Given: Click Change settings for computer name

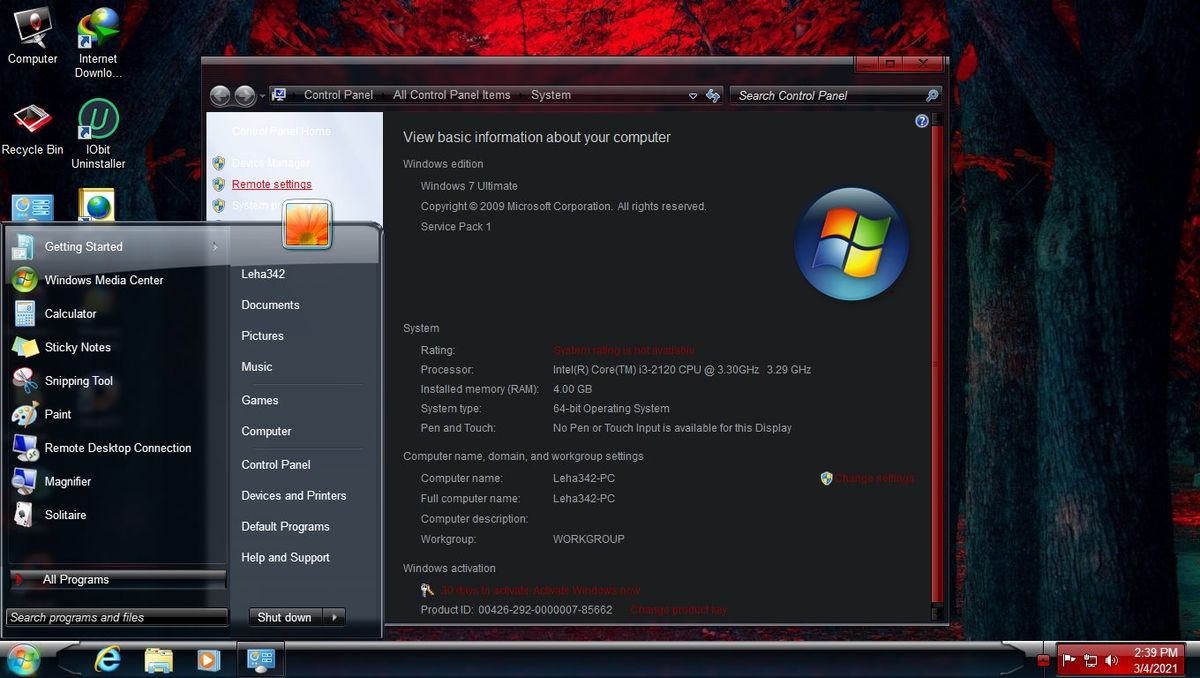Looking at the screenshot, I should (875, 478).
